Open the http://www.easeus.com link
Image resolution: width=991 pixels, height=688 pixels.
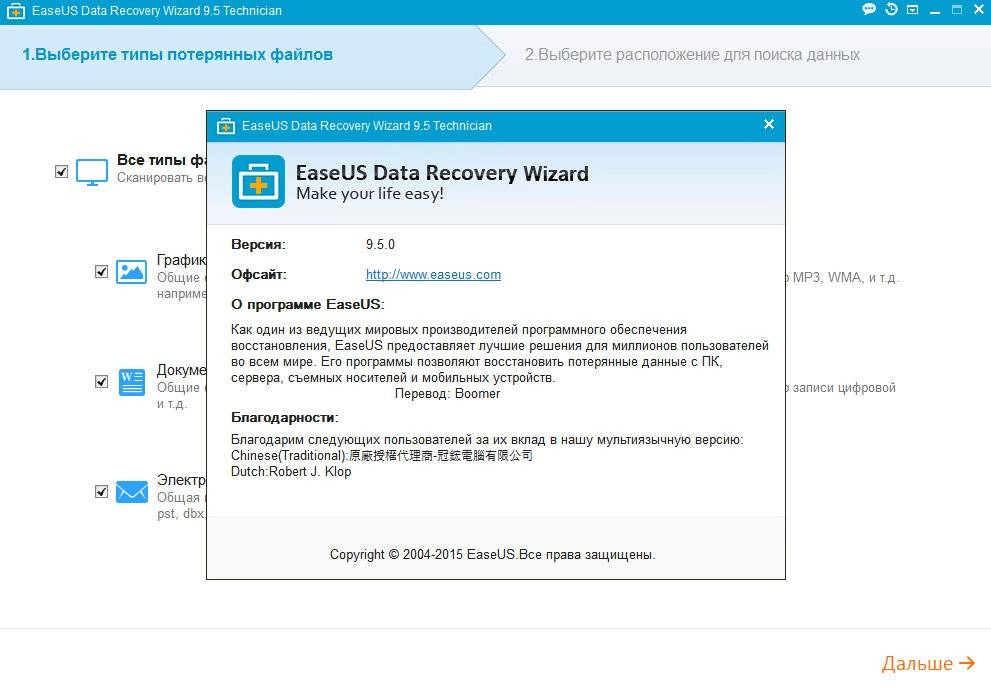pyautogui.click(x=433, y=275)
